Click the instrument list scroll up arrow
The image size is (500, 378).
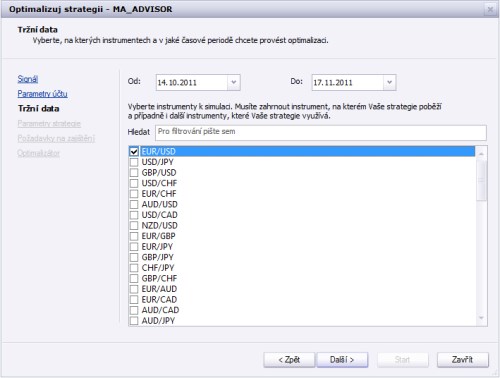point(481,154)
